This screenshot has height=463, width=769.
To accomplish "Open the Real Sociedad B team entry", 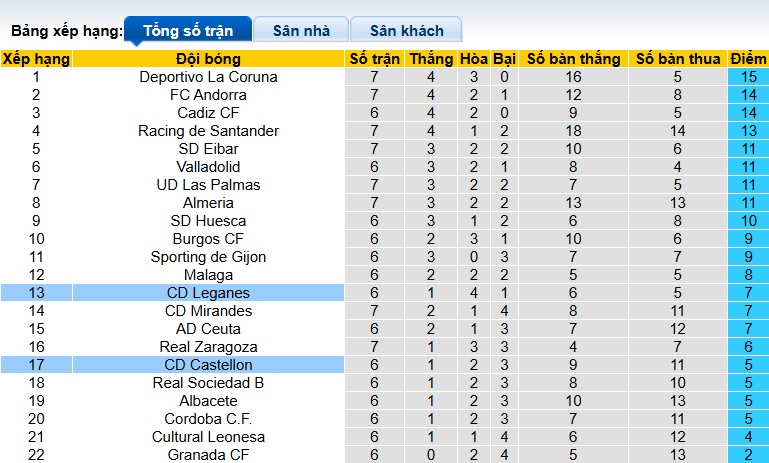I will [208, 383].
